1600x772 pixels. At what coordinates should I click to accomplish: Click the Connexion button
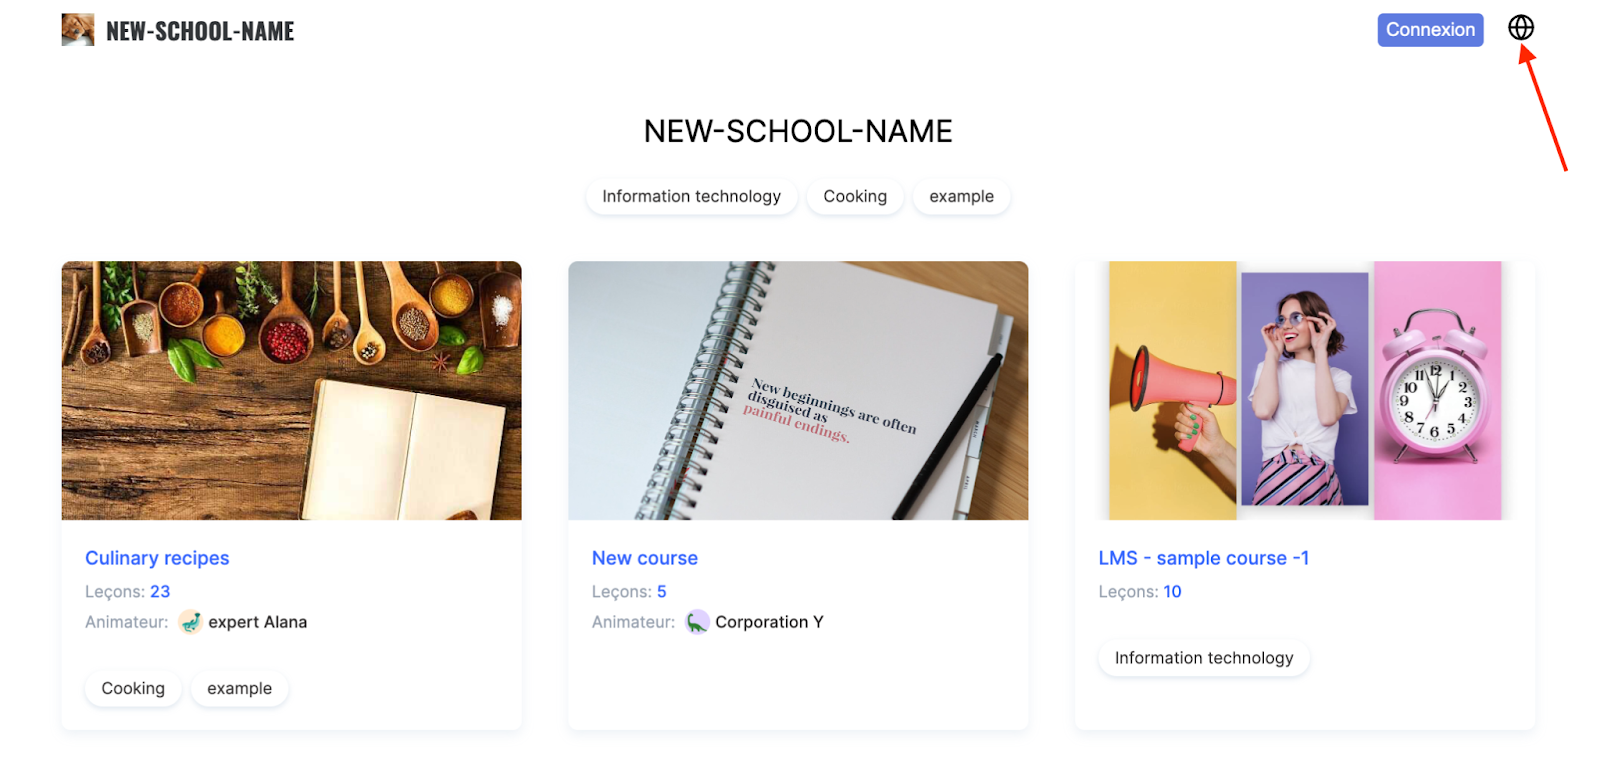[1430, 30]
